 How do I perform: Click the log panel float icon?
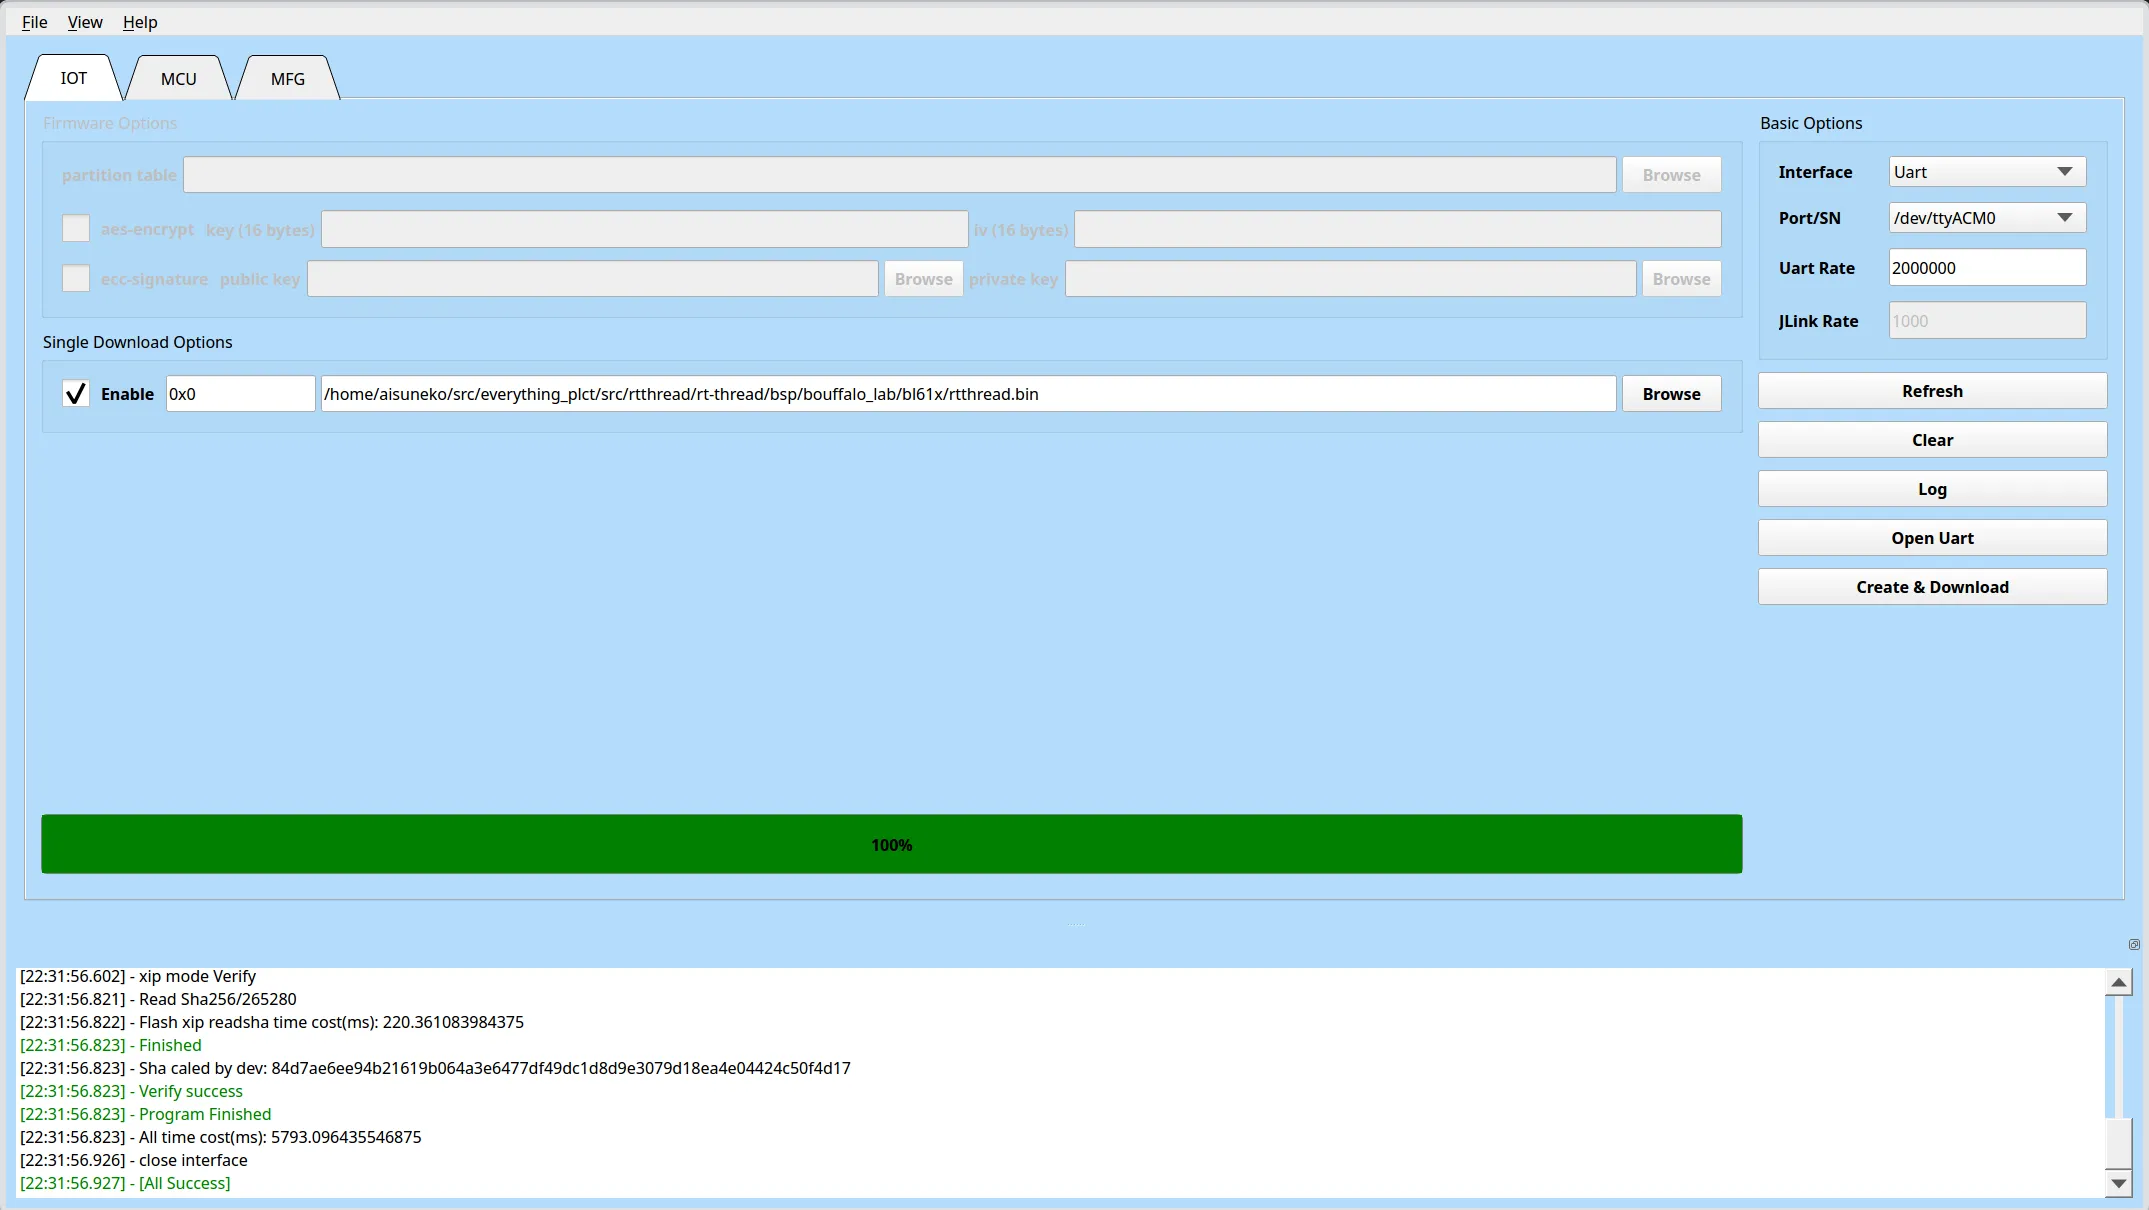(2134, 944)
